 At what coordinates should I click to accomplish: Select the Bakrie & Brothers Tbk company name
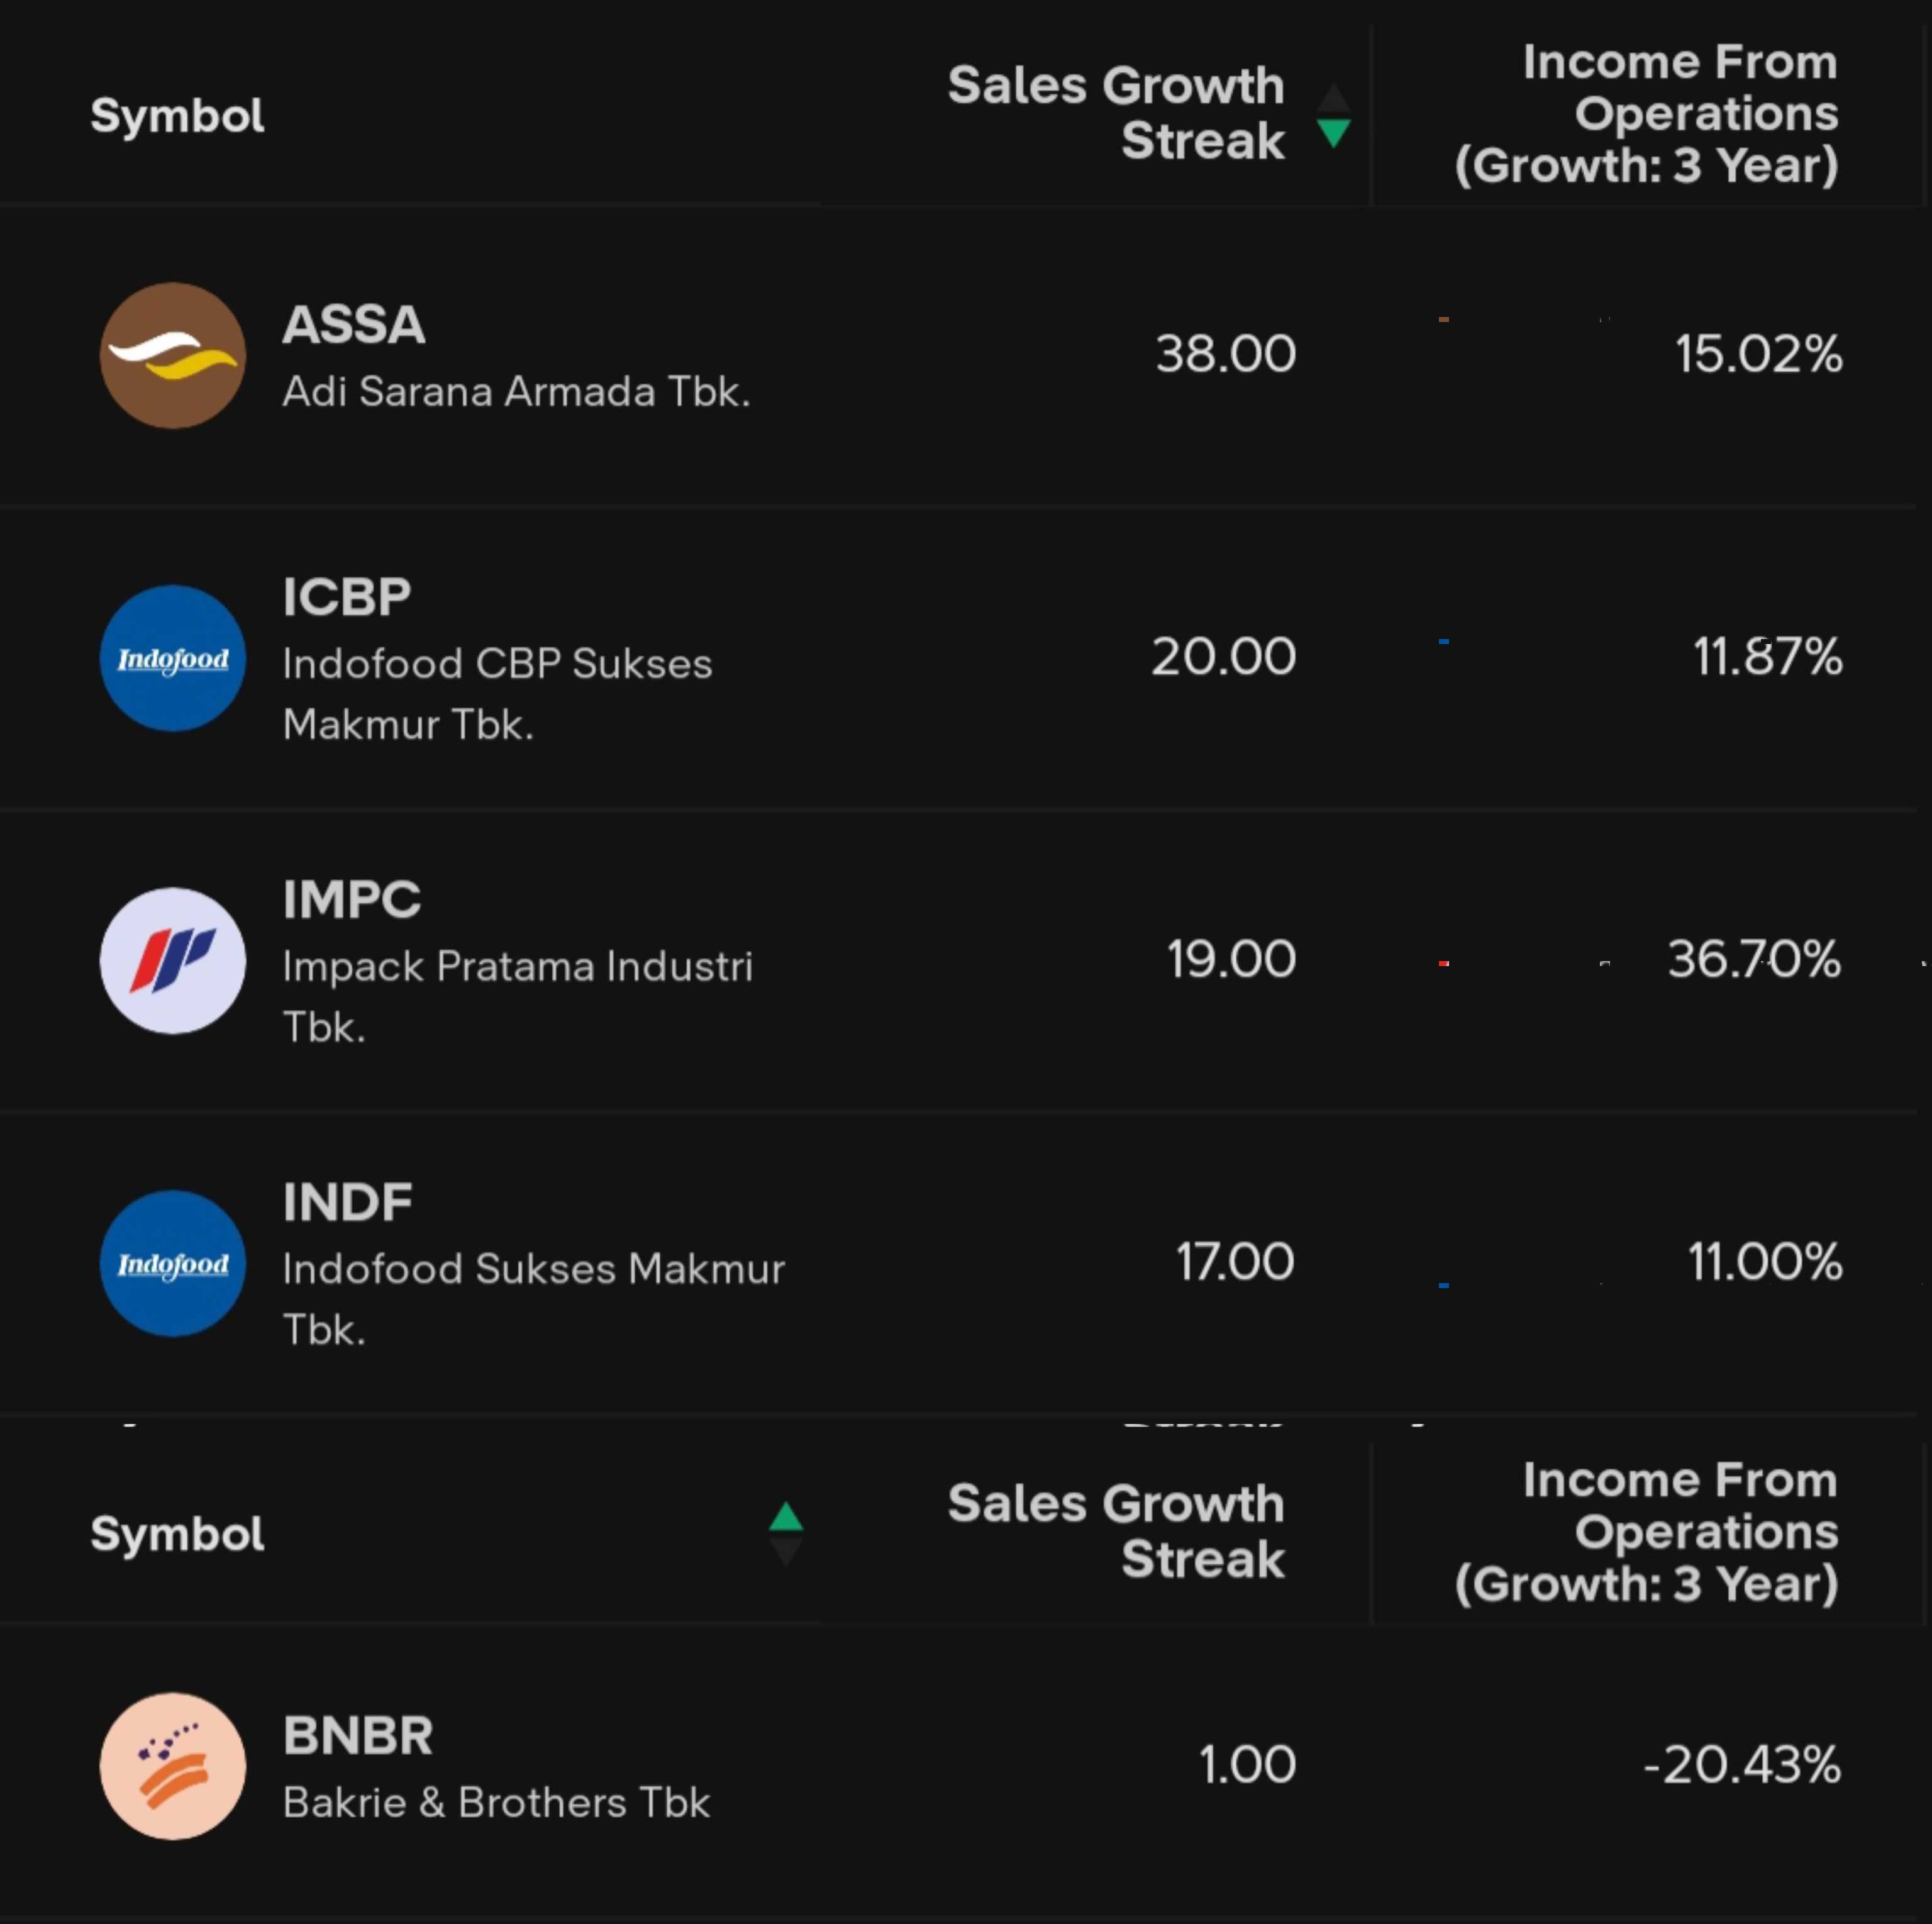coord(496,1802)
